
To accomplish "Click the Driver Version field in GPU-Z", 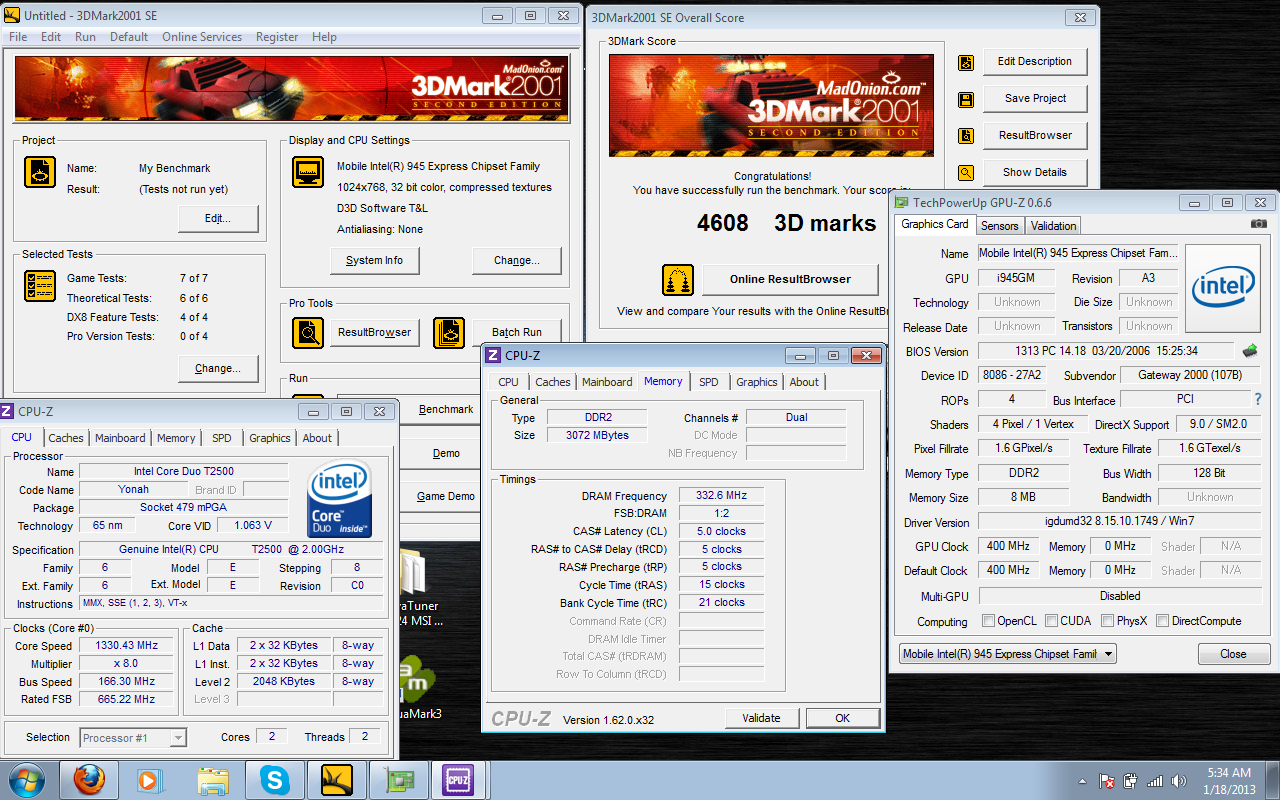I will click(1118, 522).
